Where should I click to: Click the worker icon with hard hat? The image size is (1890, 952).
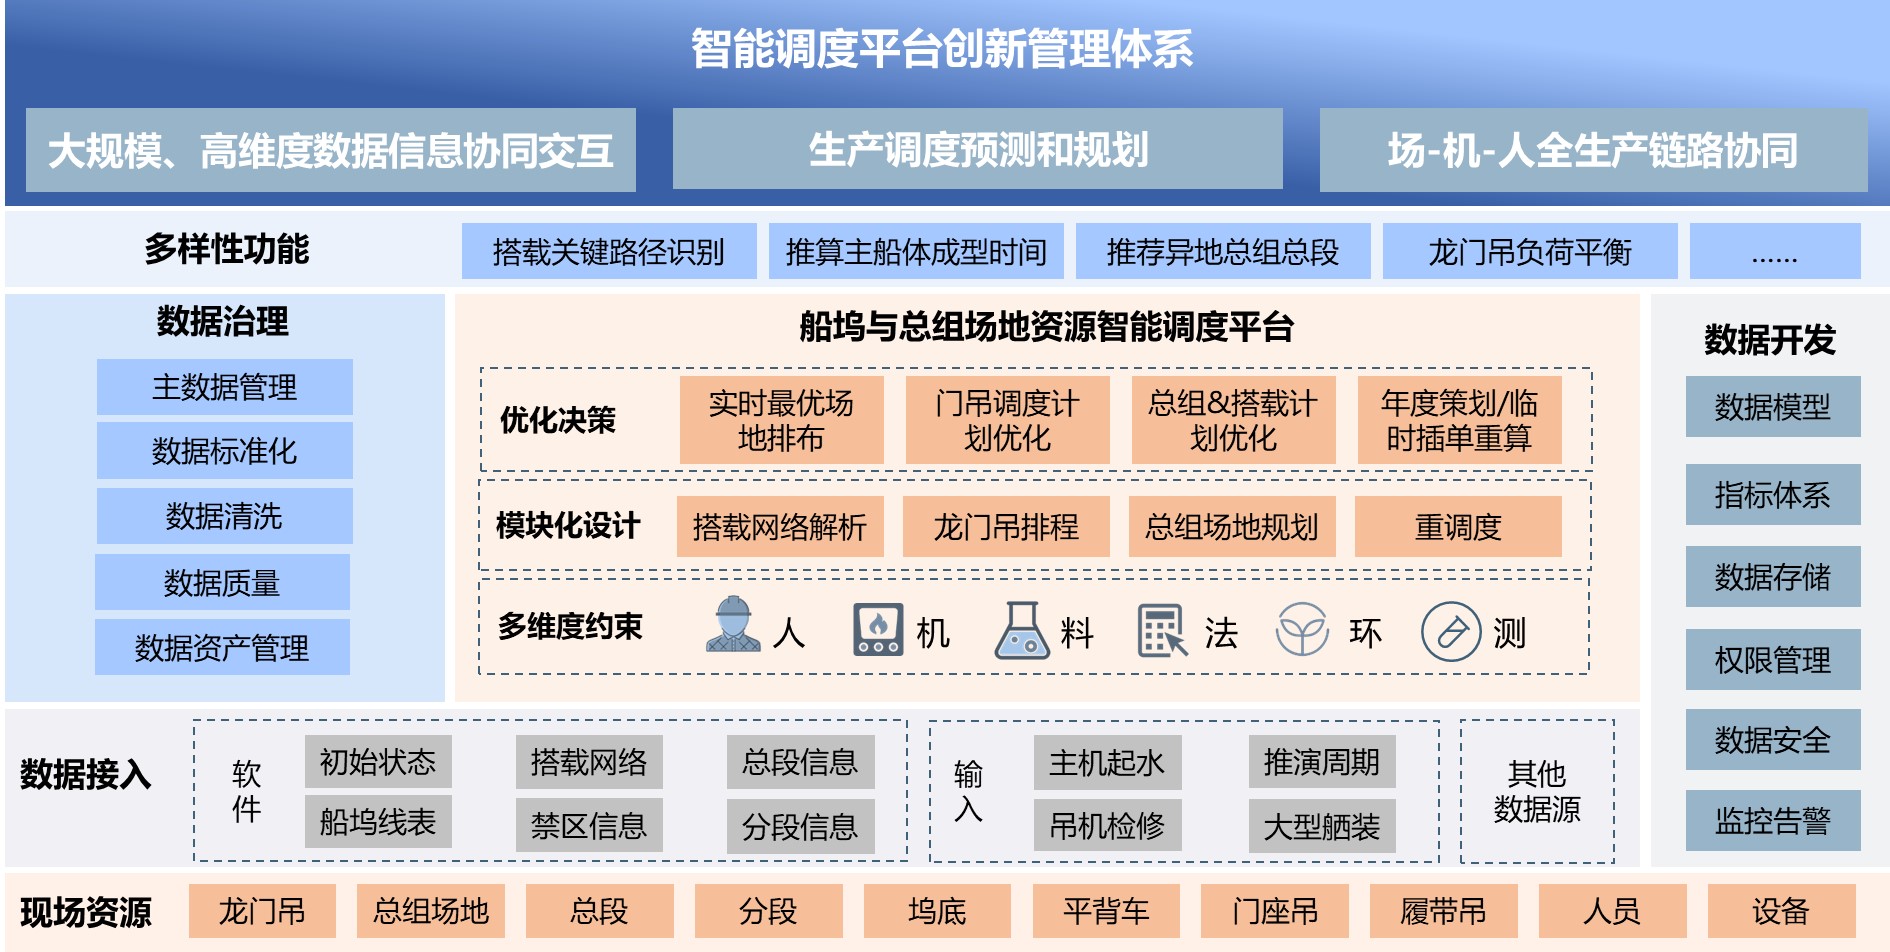pyautogui.click(x=733, y=627)
